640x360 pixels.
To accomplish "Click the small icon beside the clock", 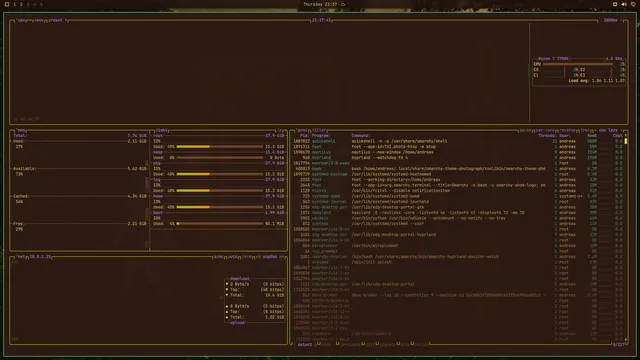I will pos(343,4).
